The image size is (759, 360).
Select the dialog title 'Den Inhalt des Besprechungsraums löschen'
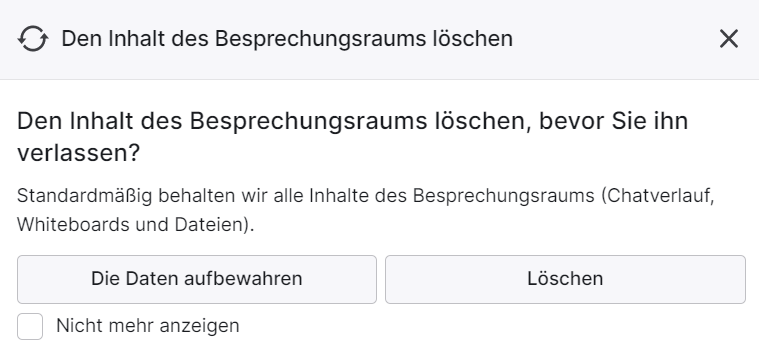tap(287, 39)
